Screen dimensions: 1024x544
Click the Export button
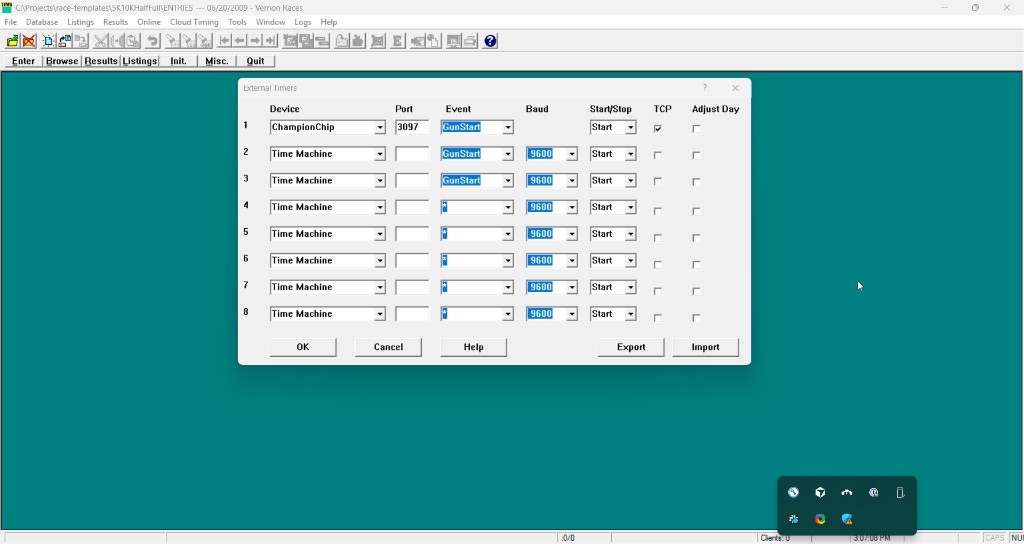click(x=631, y=347)
